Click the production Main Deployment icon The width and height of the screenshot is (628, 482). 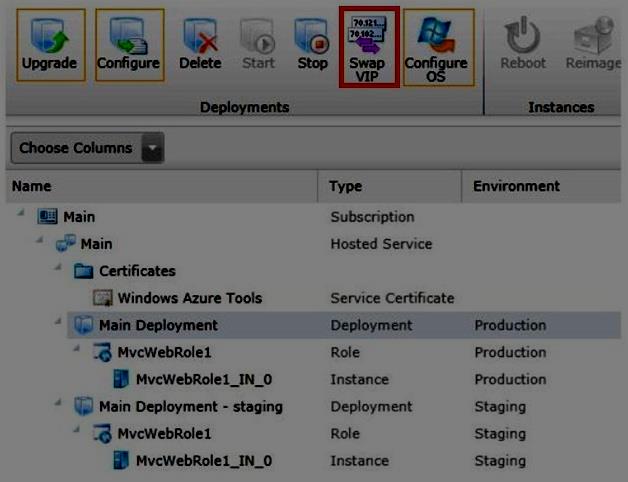tap(84, 325)
